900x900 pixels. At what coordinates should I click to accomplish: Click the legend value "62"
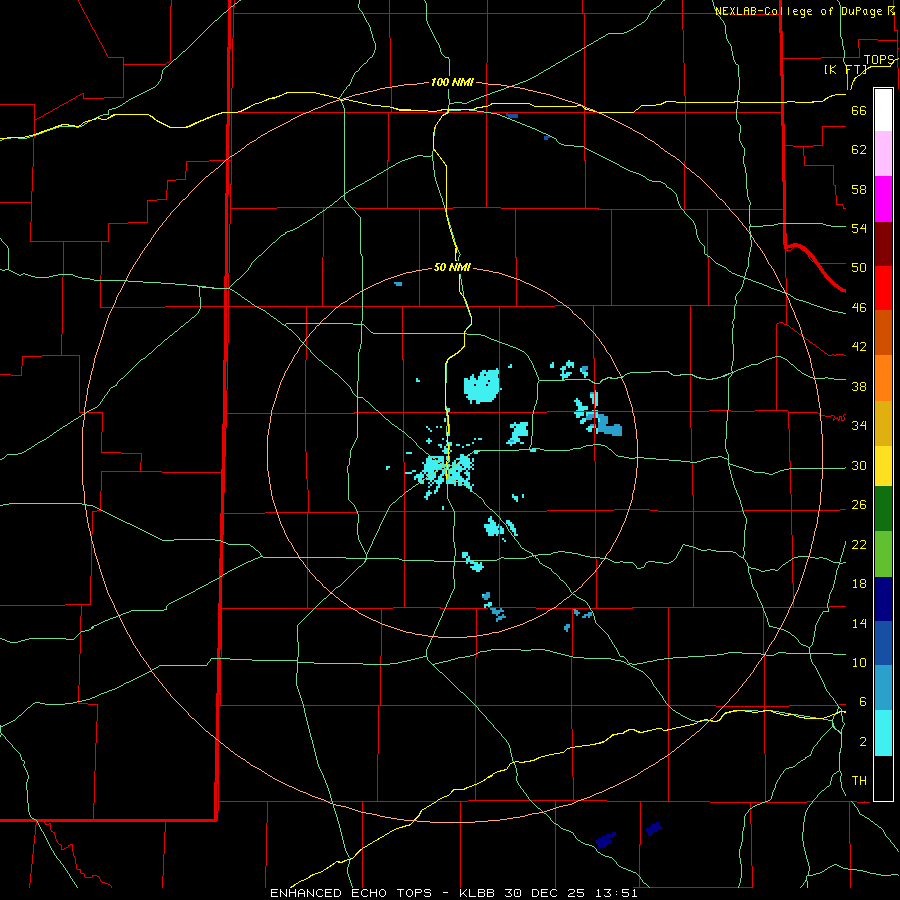[x=859, y=149]
